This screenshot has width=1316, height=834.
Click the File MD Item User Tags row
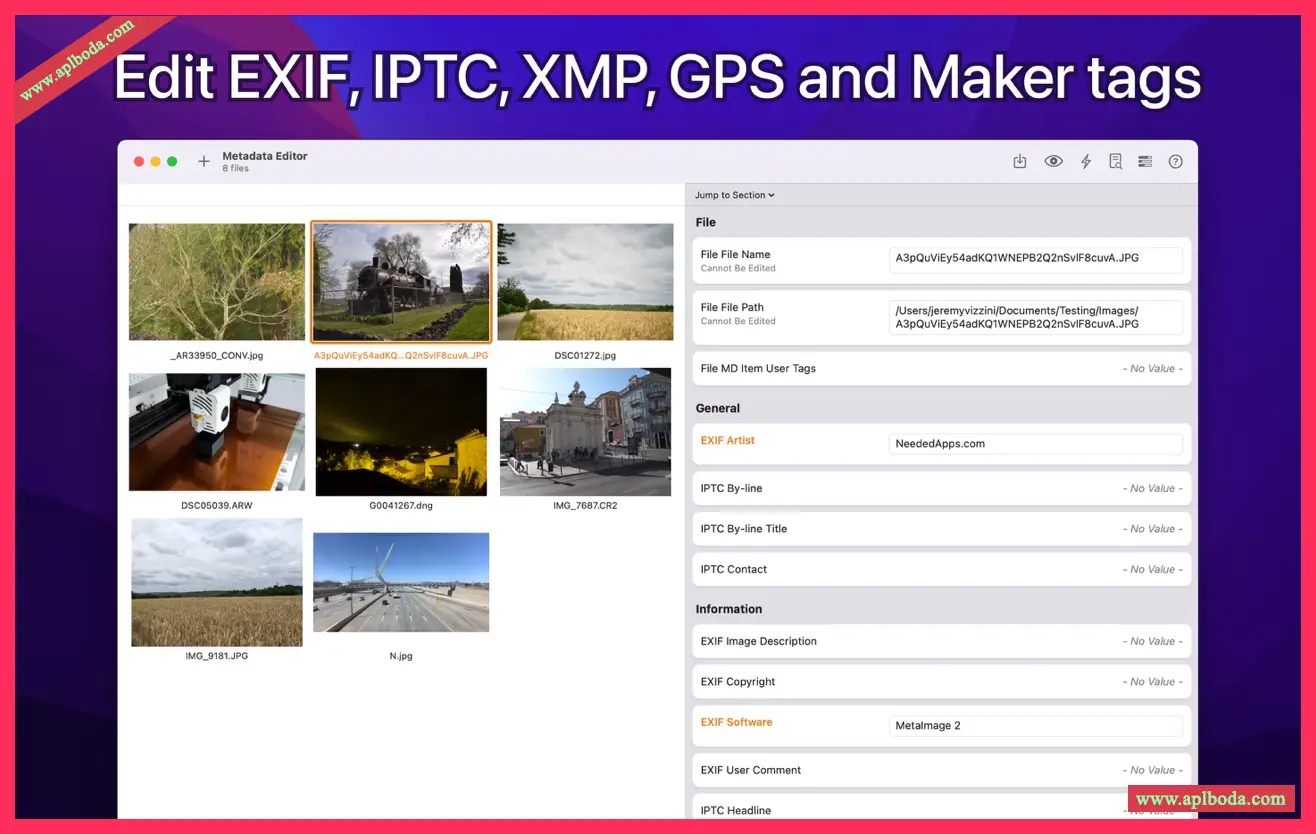941,369
